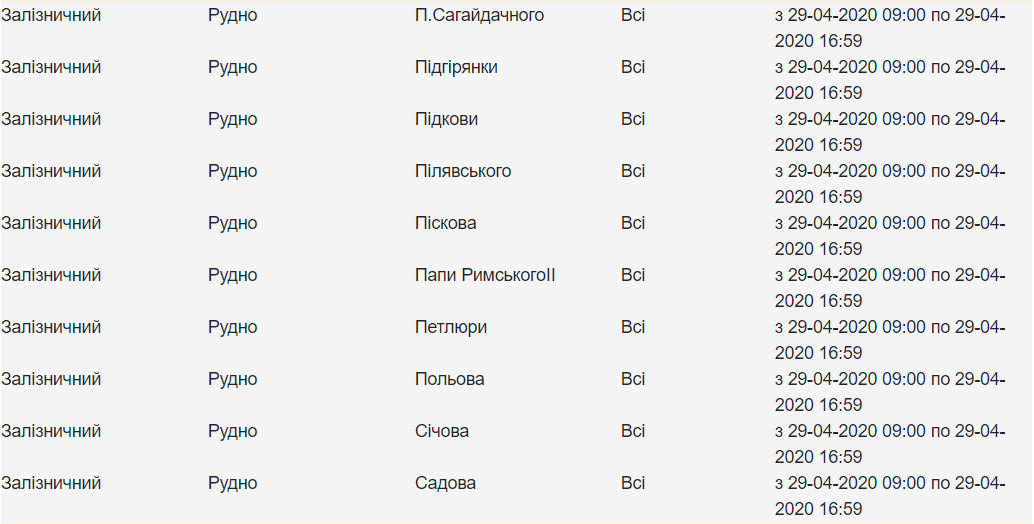Image resolution: width=1034 pixels, height=524 pixels.
Task: Click Рудно in the Польова row
Action: pos(232,380)
